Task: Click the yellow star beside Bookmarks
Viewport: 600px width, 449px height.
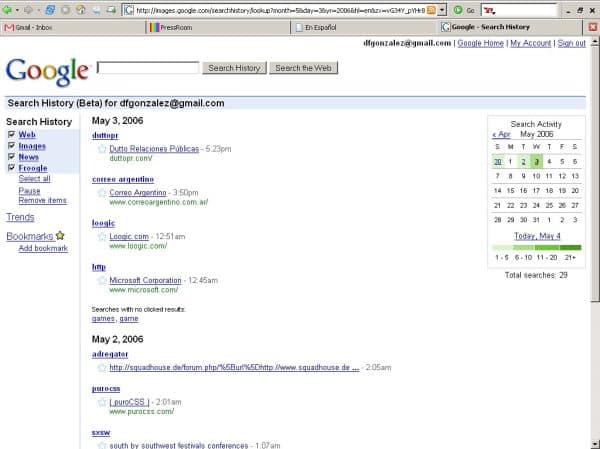Action: 60,235
